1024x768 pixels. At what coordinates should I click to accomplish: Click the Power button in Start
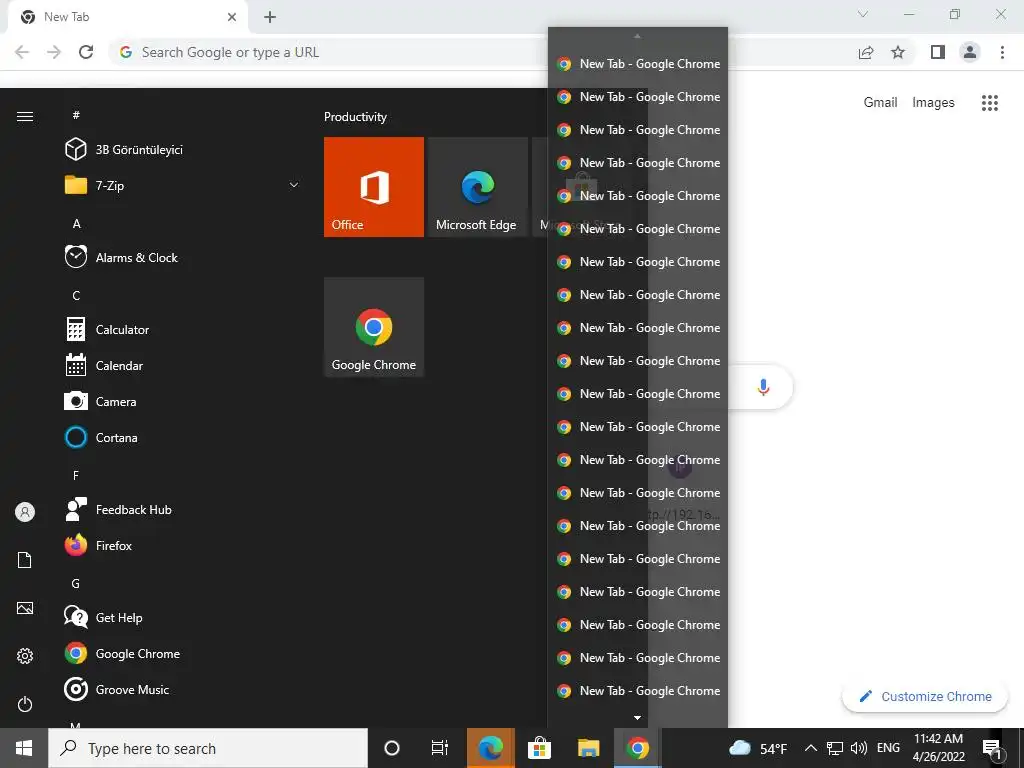pos(25,704)
